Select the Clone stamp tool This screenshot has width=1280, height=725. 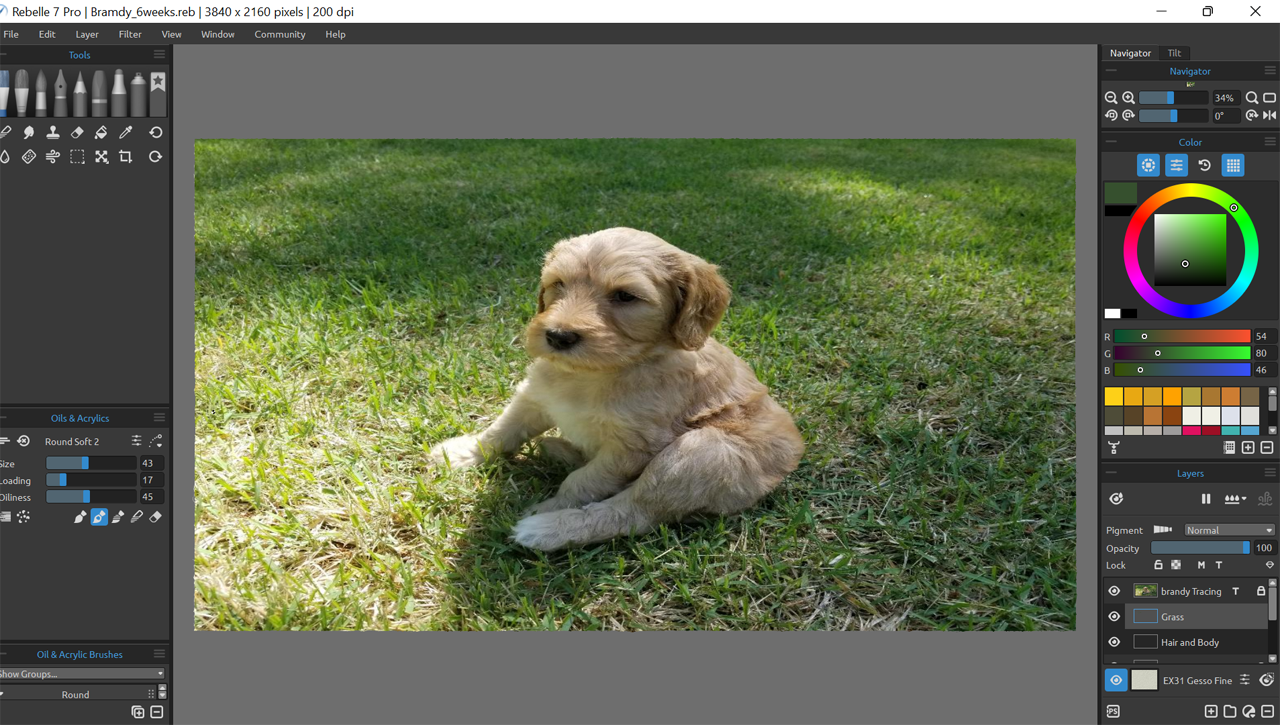[52, 132]
